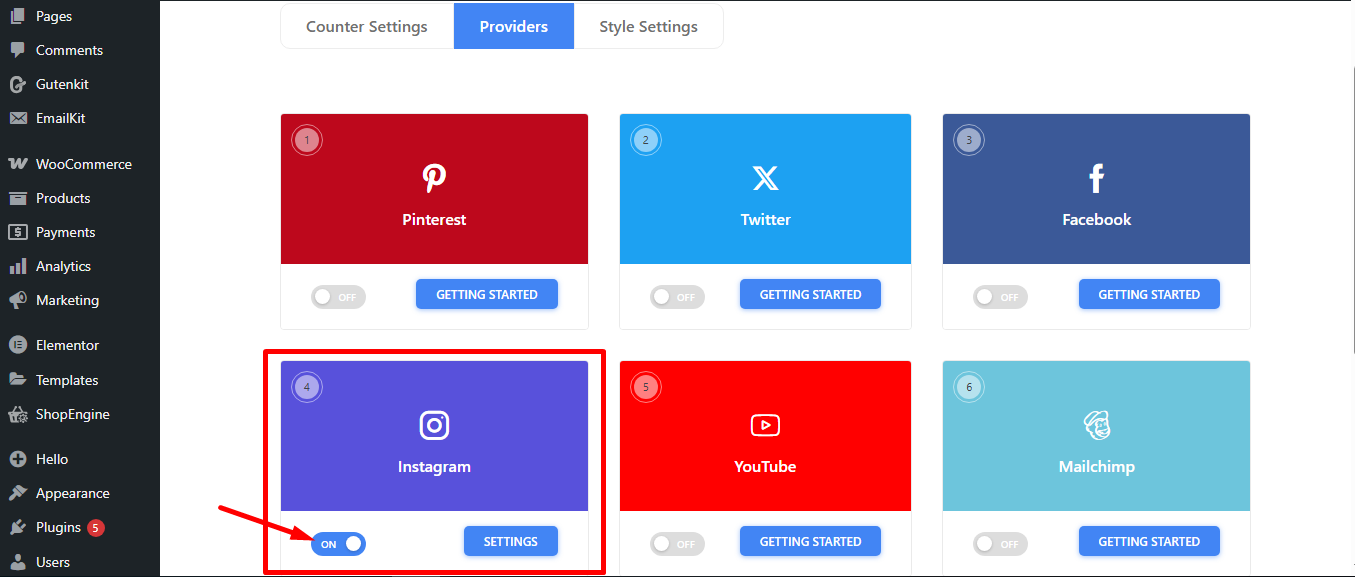Click the Mailchimp monkey logo

pyautogui.click(x=1096, y=425)
